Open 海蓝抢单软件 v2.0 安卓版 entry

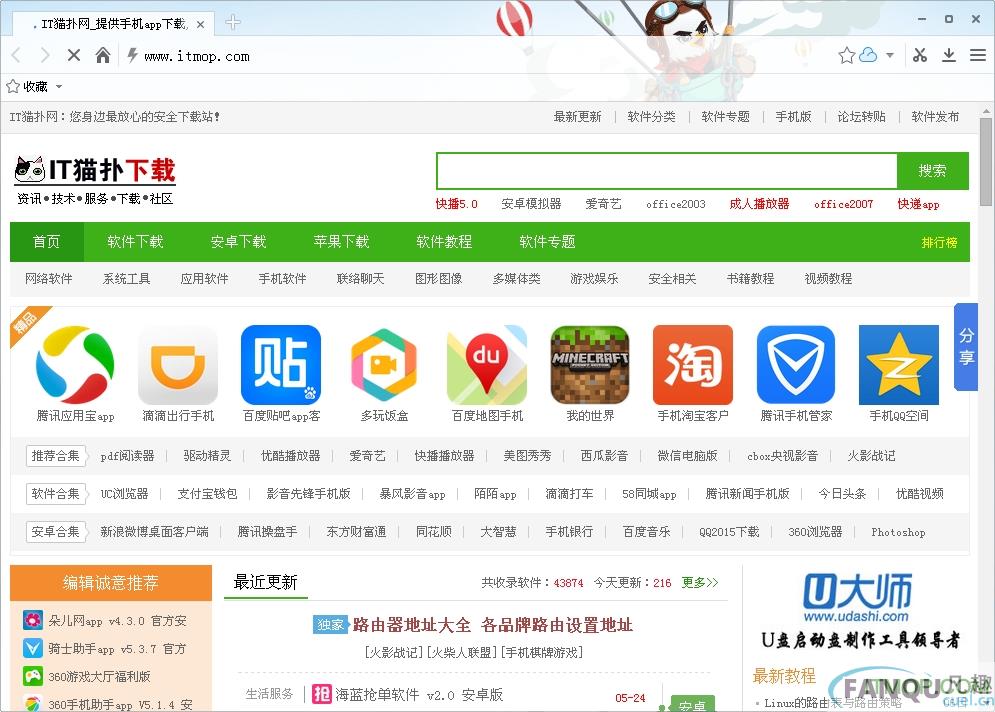click(419, 695)
